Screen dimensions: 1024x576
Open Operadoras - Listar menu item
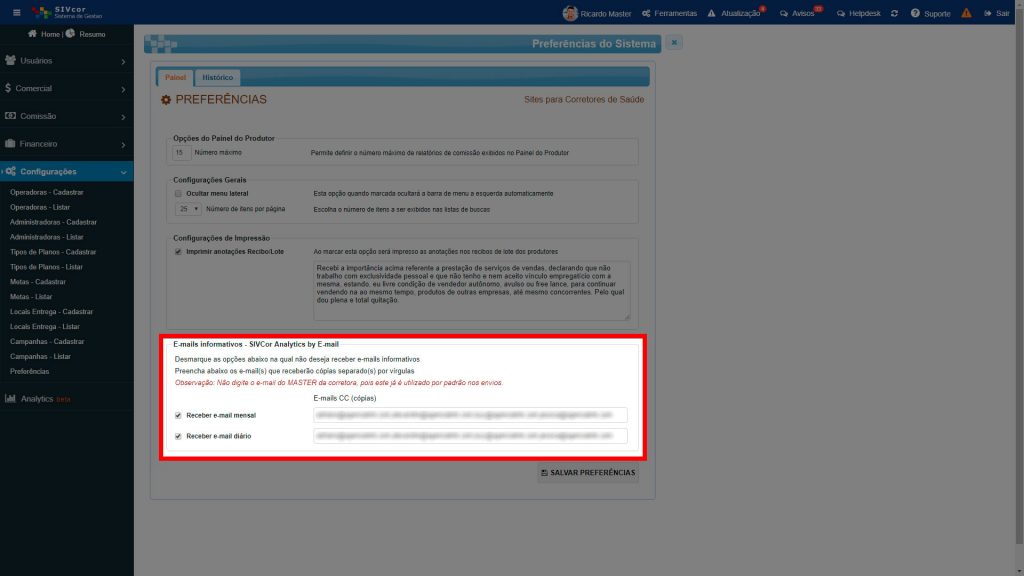coord(40,207)
